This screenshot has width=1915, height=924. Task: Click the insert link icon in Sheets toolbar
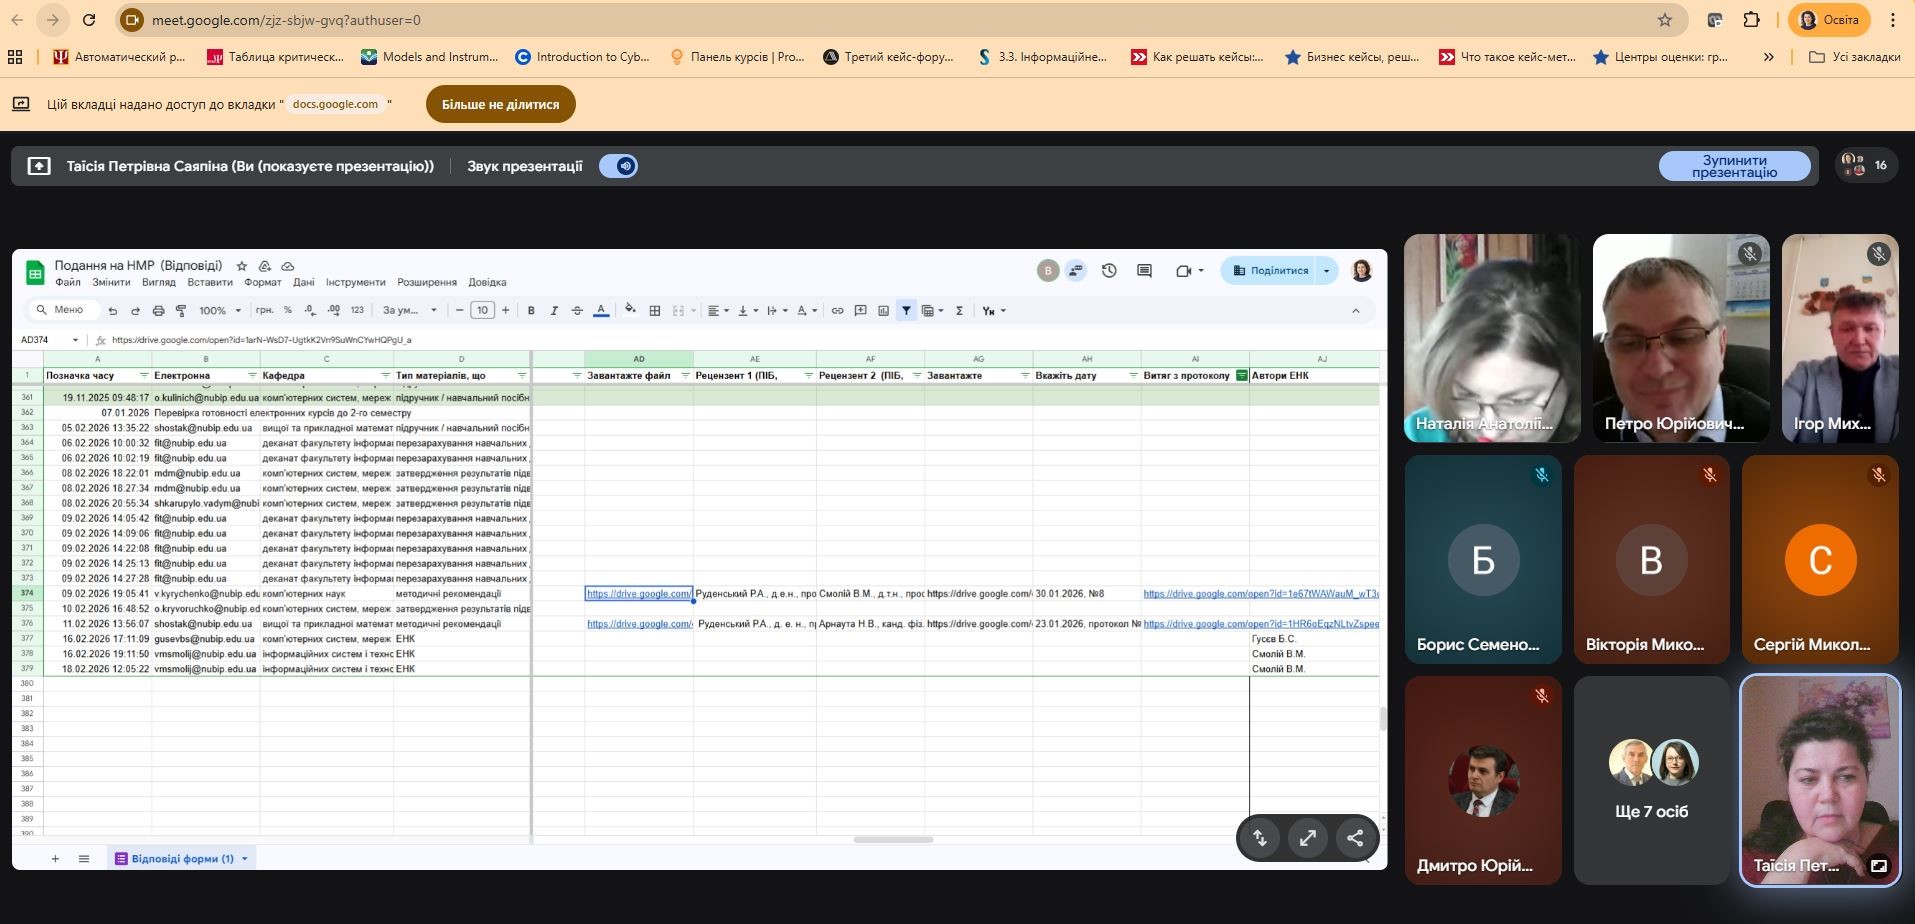(x=837, y=311)
